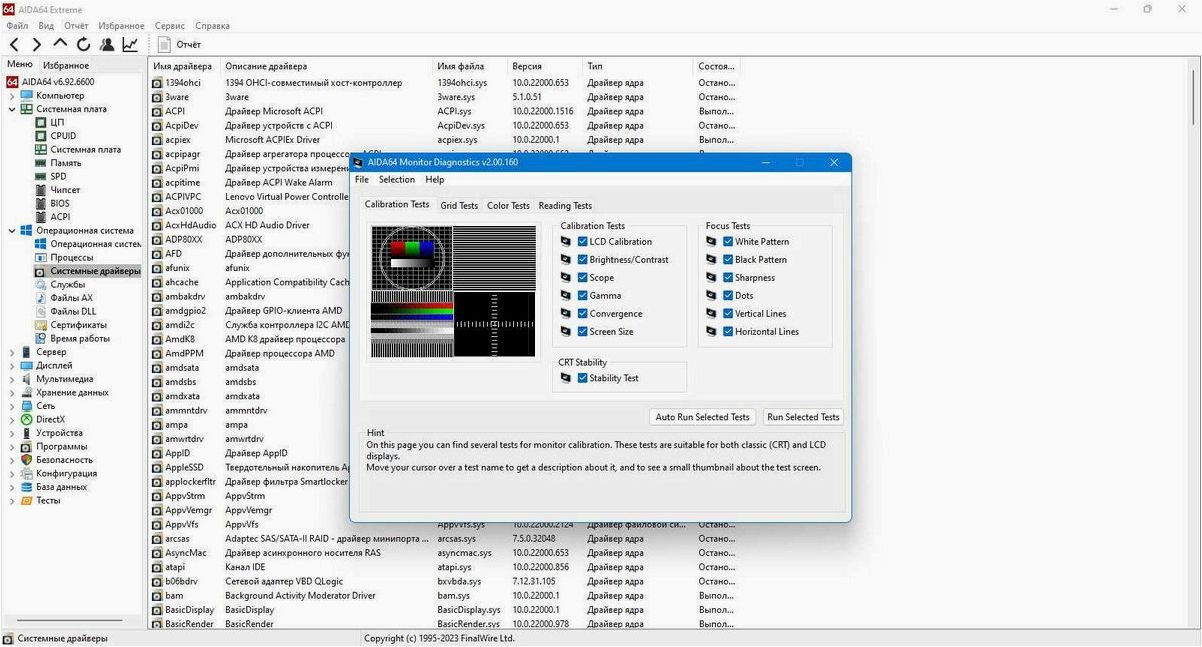The image size is (1202, 647).
Task: Collapse the Системная плата tree node
Action: pyautogui.click(x=12, y=109)
